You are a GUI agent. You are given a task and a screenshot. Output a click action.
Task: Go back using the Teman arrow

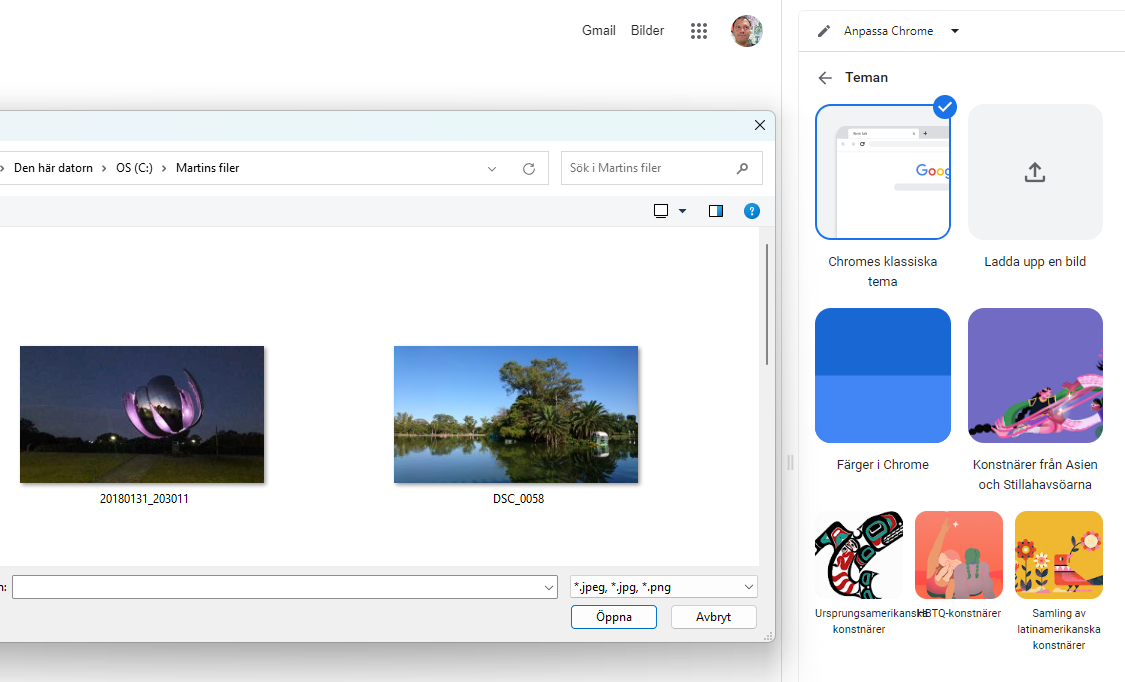pyautogui.click(x=825, y=77)
